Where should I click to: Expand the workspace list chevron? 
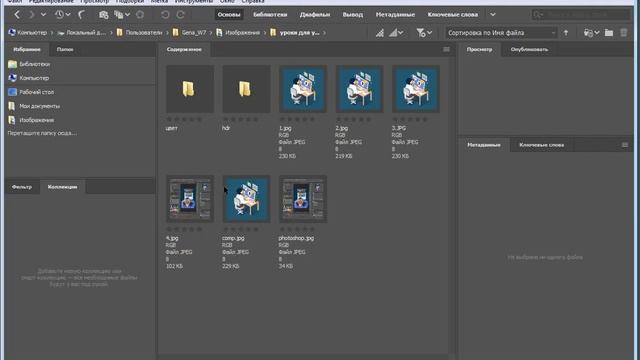493,15
